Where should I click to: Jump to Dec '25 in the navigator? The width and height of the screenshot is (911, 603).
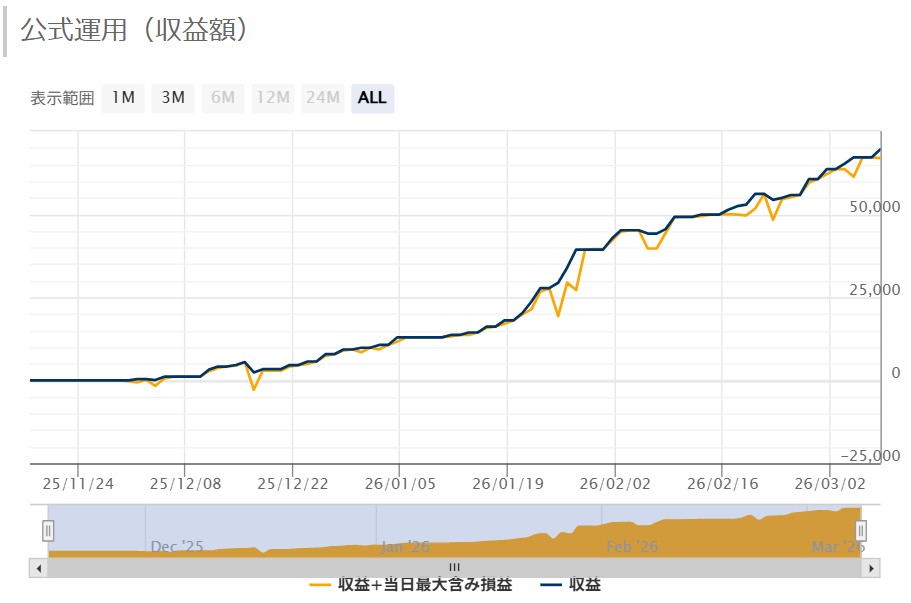point(177,547)
